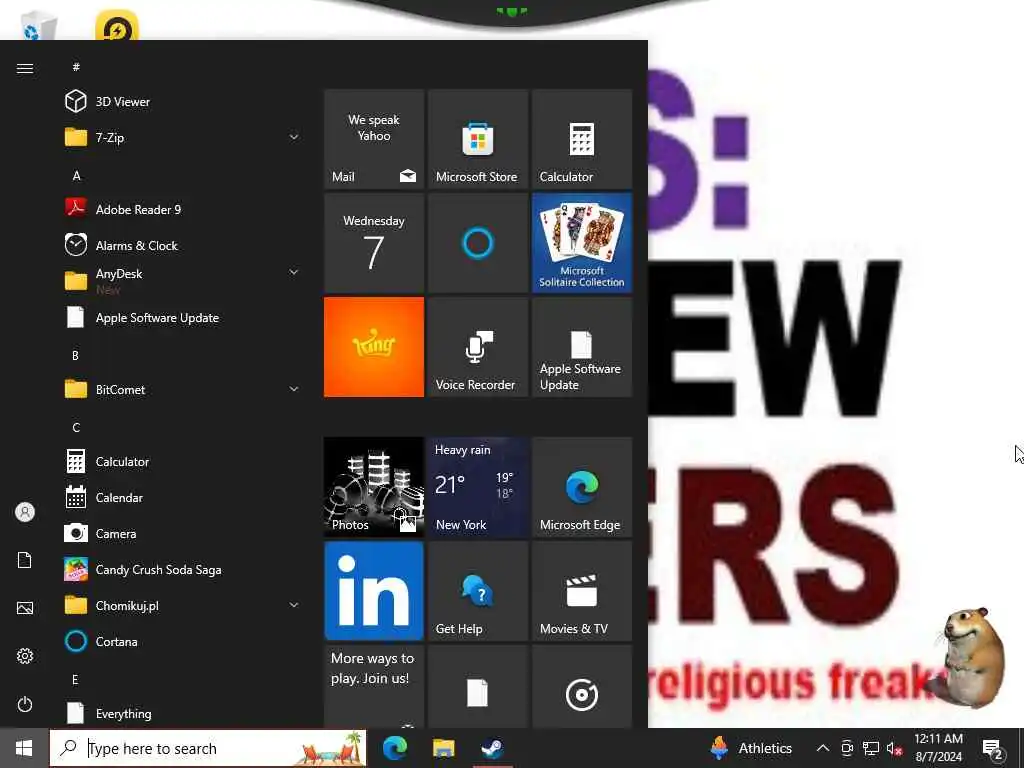Open the Movies & TV tile
This screenshot has width=1024, height=768.
coord(582,591)
